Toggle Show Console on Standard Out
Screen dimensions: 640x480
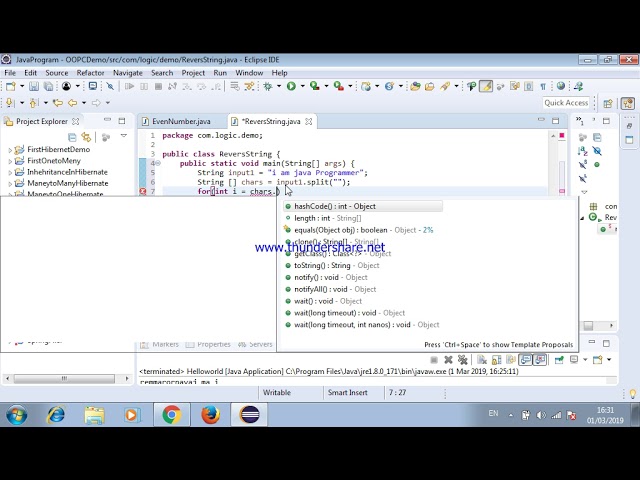point(525,360)
